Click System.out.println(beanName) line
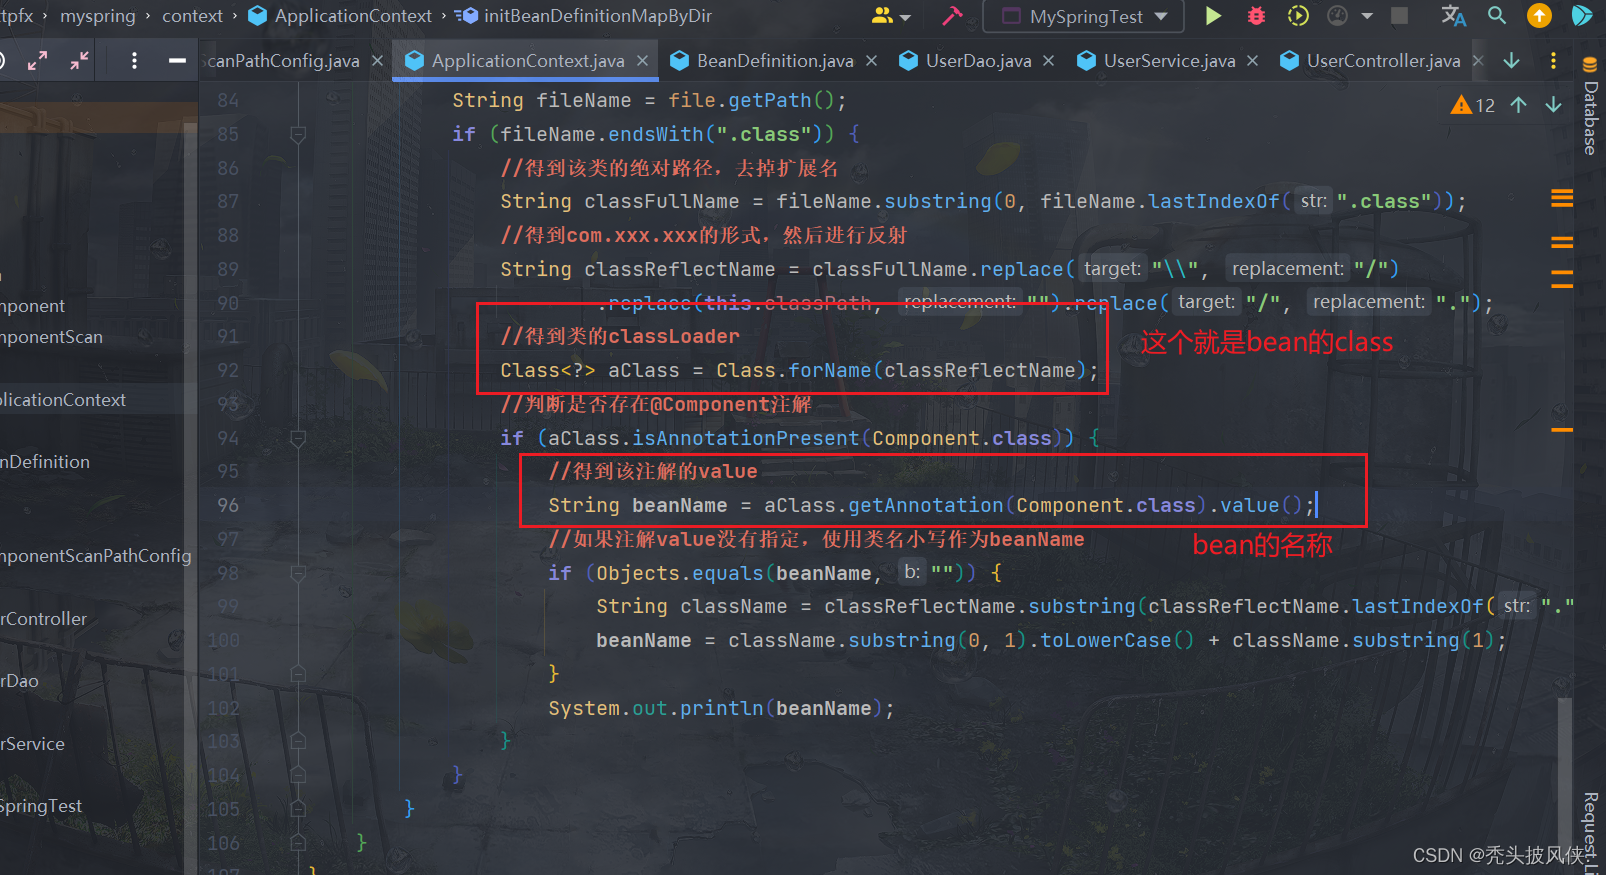The width and height of the screenshot is (1606, 875). pyautogui.click(x=721, y=708)
